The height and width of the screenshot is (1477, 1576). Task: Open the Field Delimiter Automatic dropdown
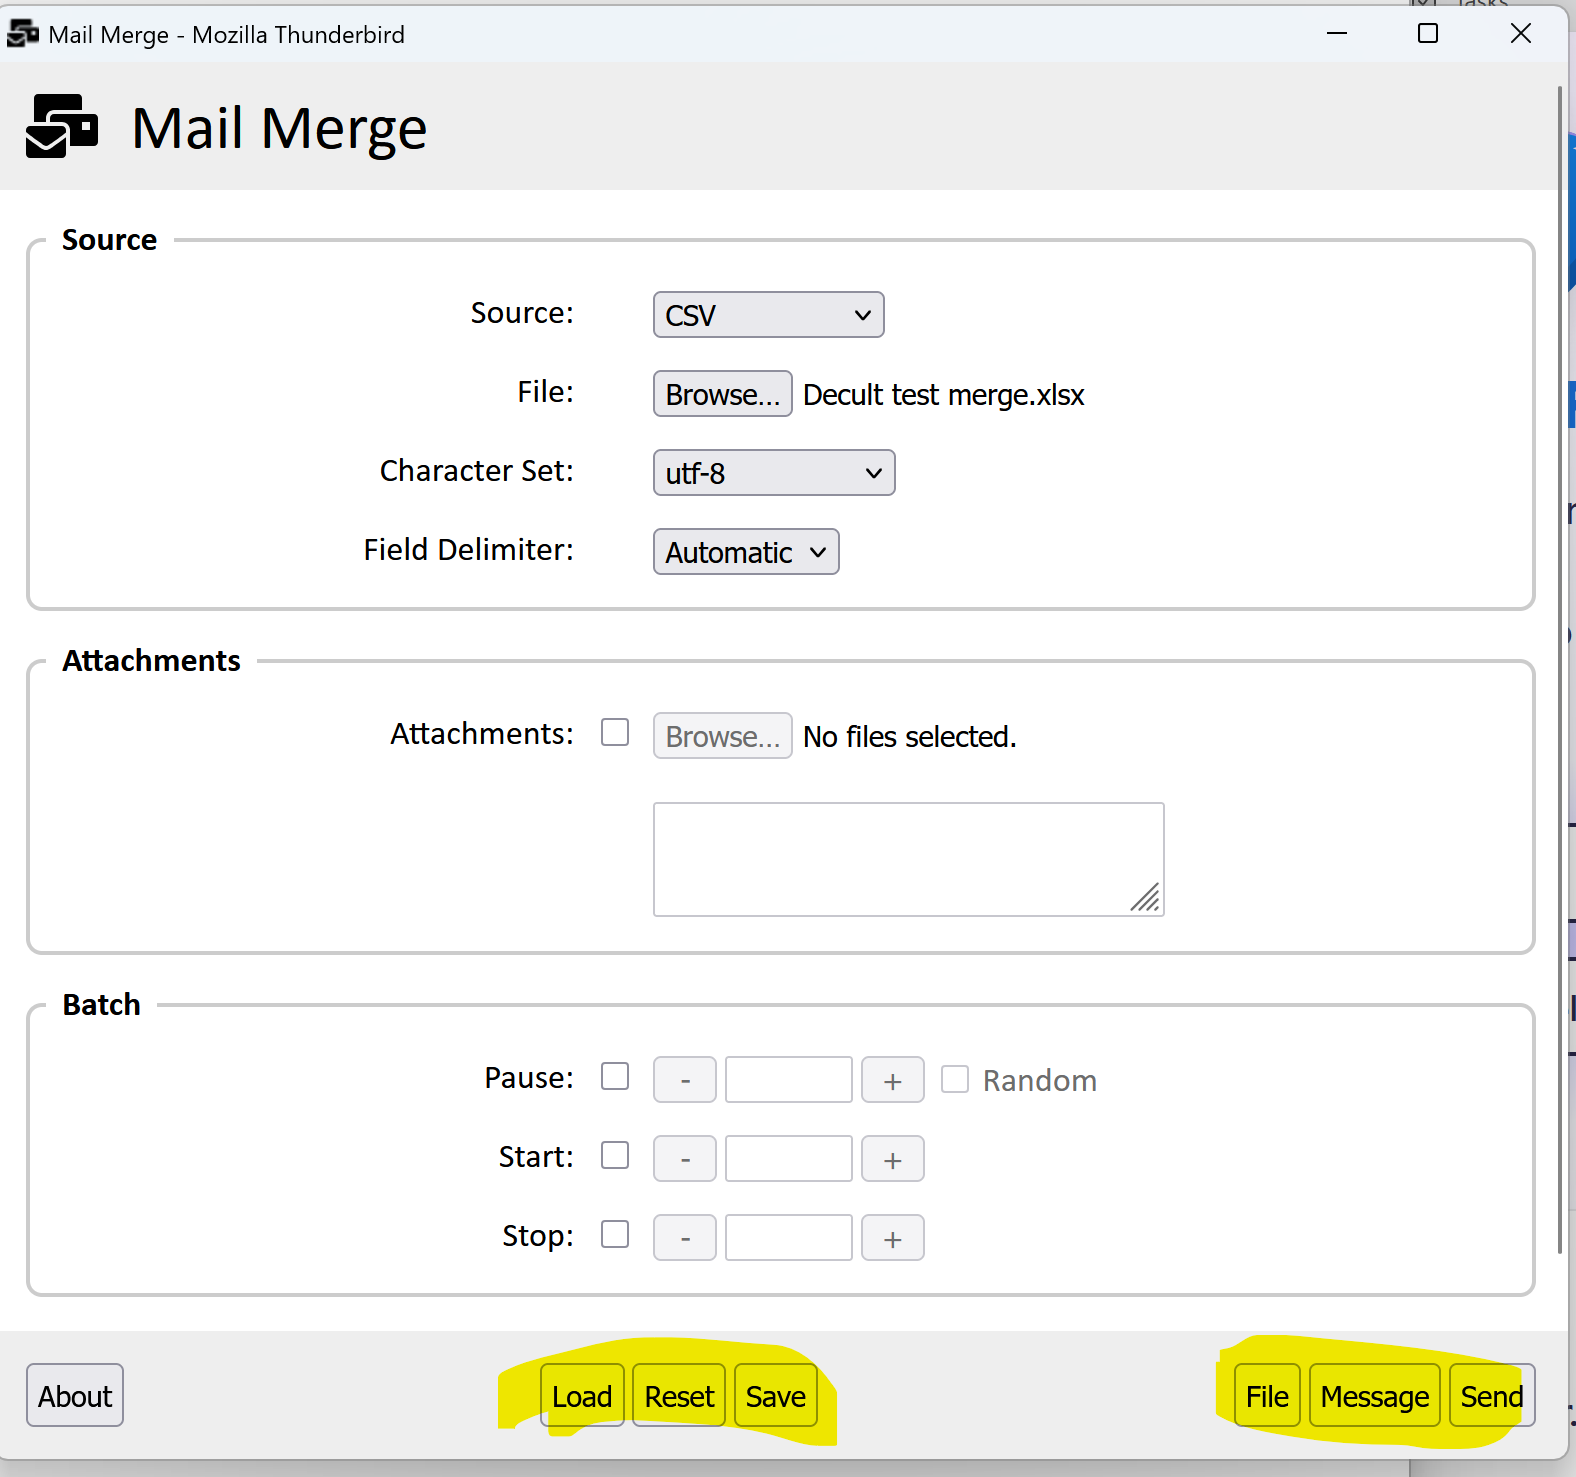coord(745,552)
